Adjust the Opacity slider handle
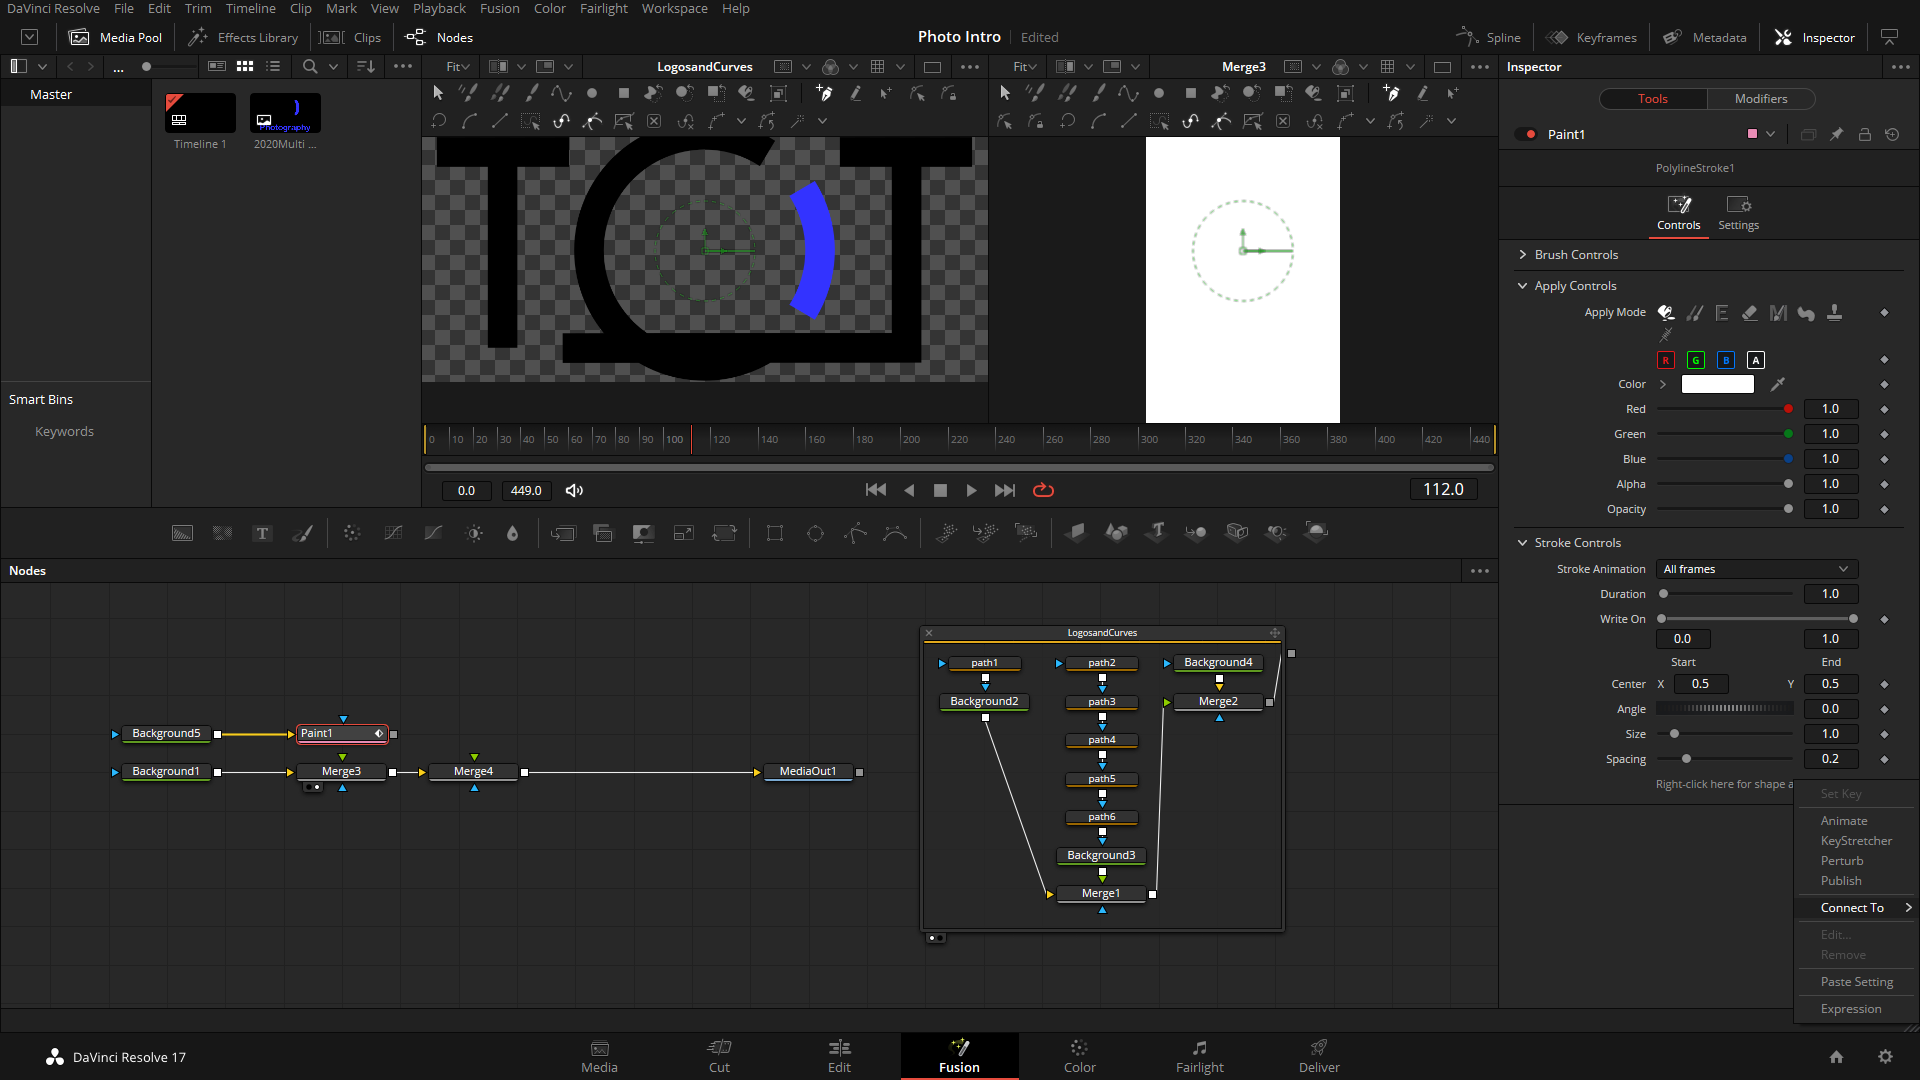1920x1080 pixels. pos(1788,509)
